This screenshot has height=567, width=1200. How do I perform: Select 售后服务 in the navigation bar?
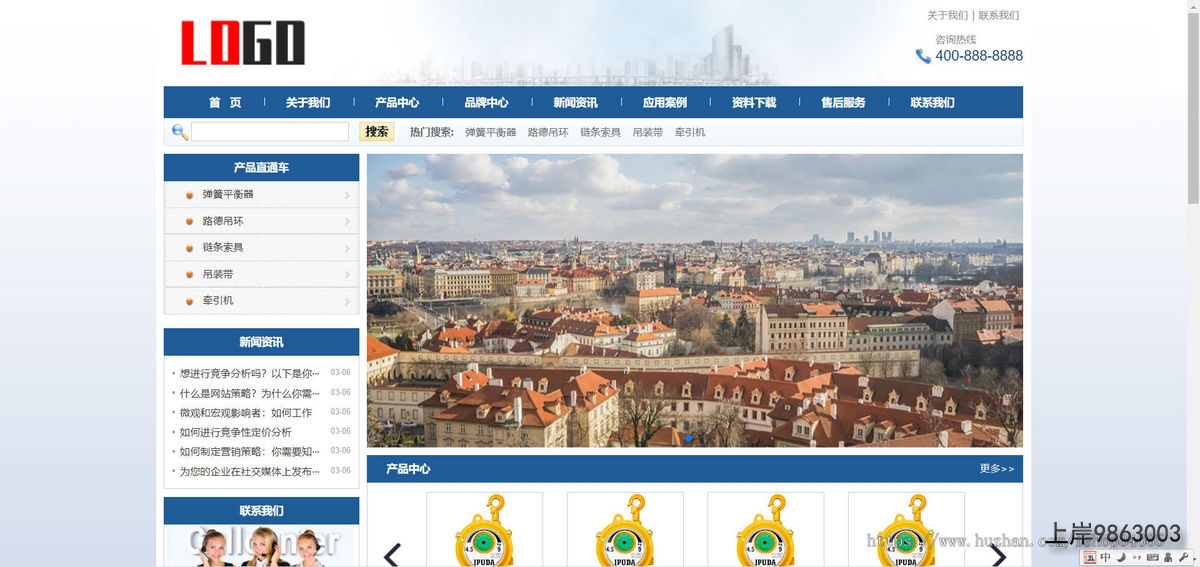point(843,102)
